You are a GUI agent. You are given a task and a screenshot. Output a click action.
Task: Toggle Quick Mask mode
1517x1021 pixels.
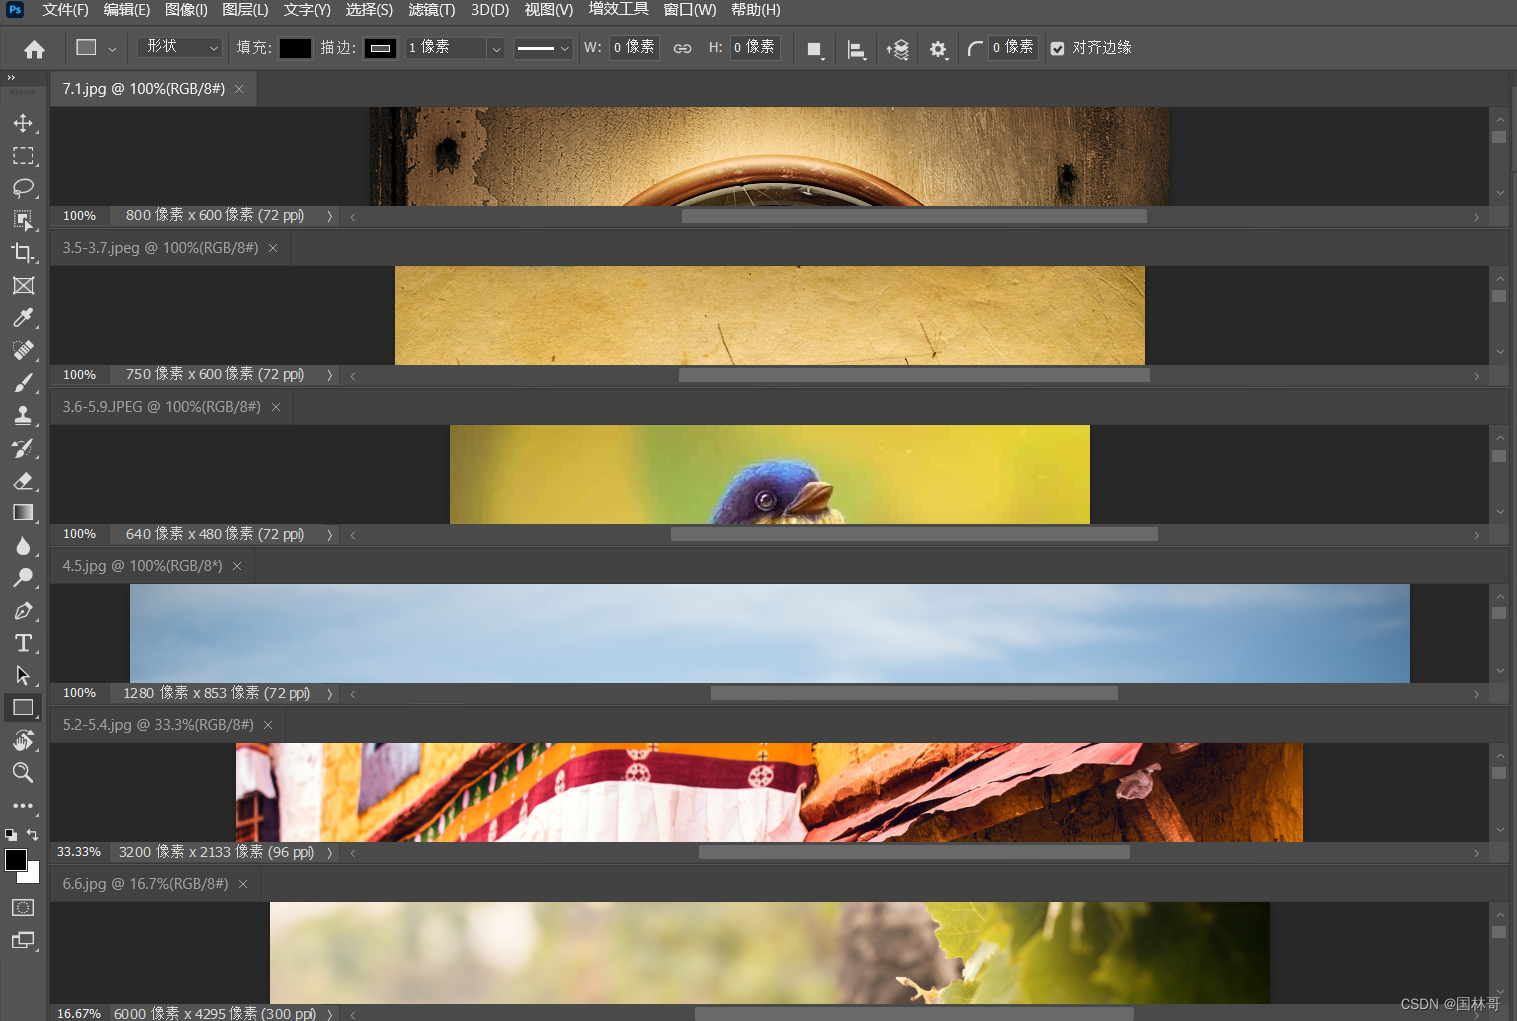click(23, 907)
